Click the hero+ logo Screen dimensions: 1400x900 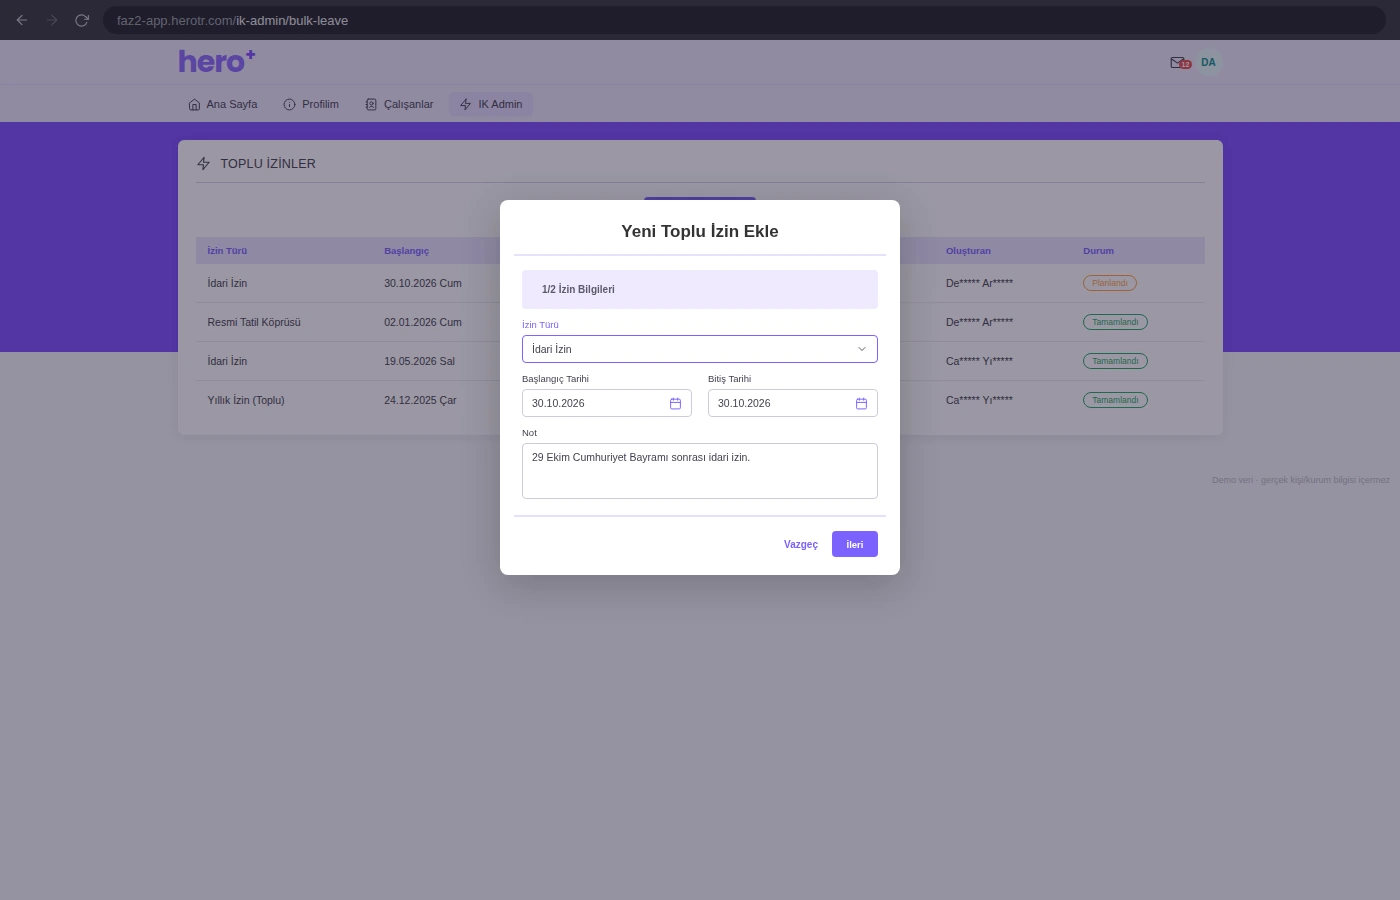tap(217, 62)
